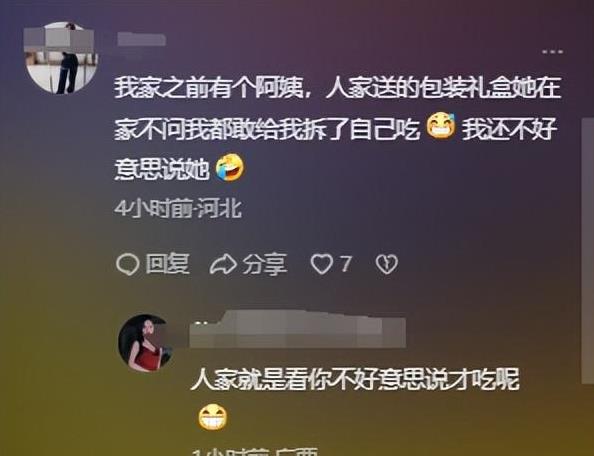Screen dimensions: 594x456
Task: Click the blurred username of the reply
Action: (x=298, y=329)
